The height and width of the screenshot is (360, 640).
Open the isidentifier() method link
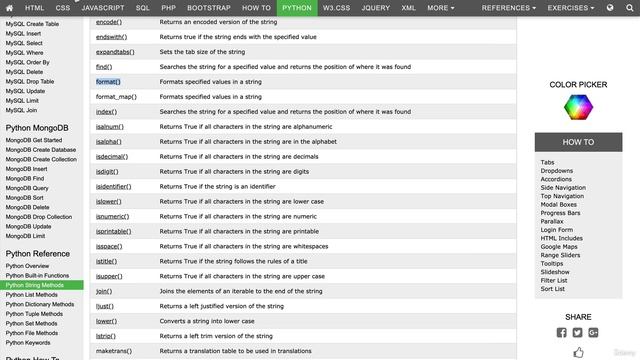113,187
